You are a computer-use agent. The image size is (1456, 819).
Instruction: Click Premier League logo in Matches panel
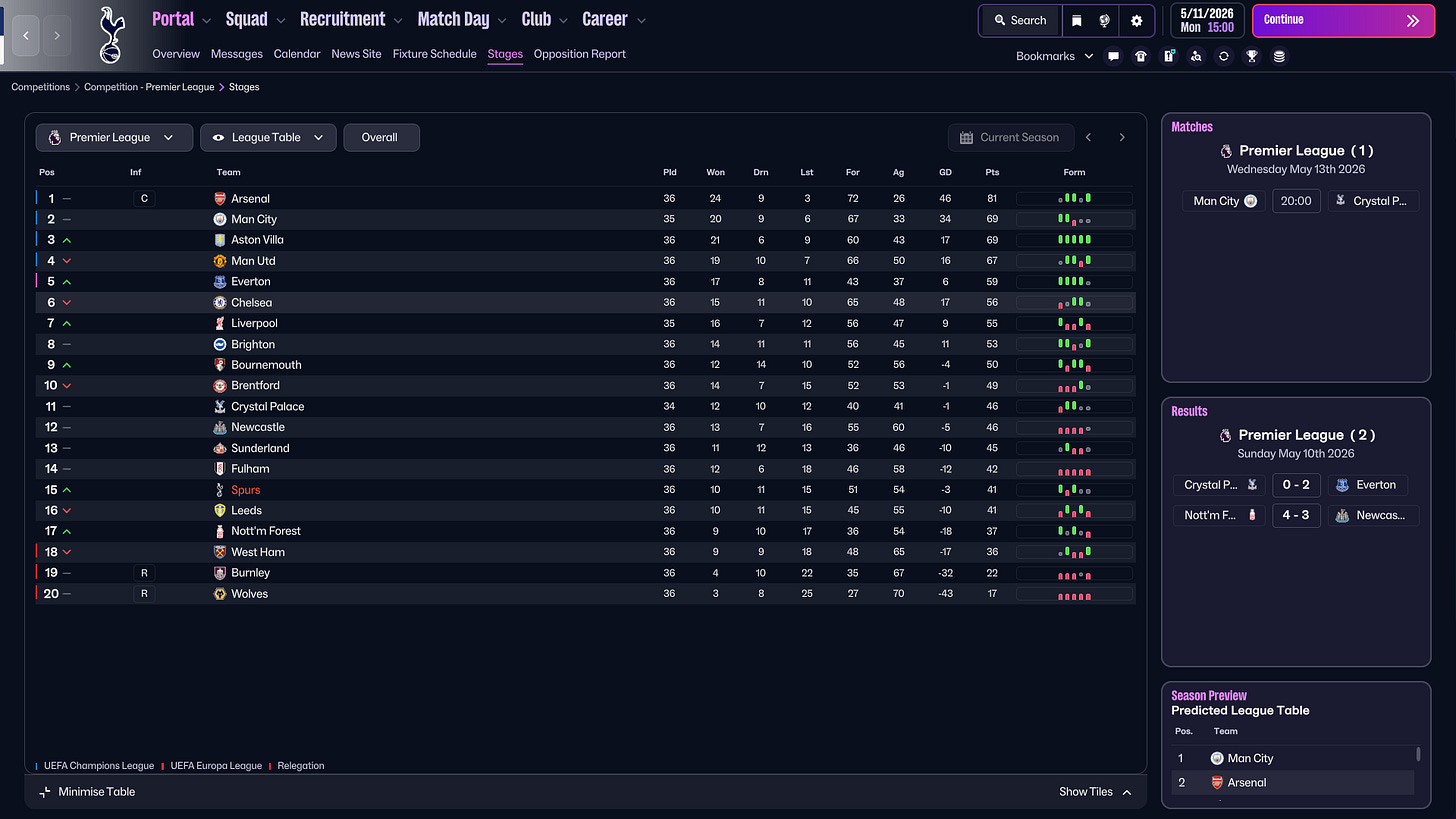click(1226, 151)
